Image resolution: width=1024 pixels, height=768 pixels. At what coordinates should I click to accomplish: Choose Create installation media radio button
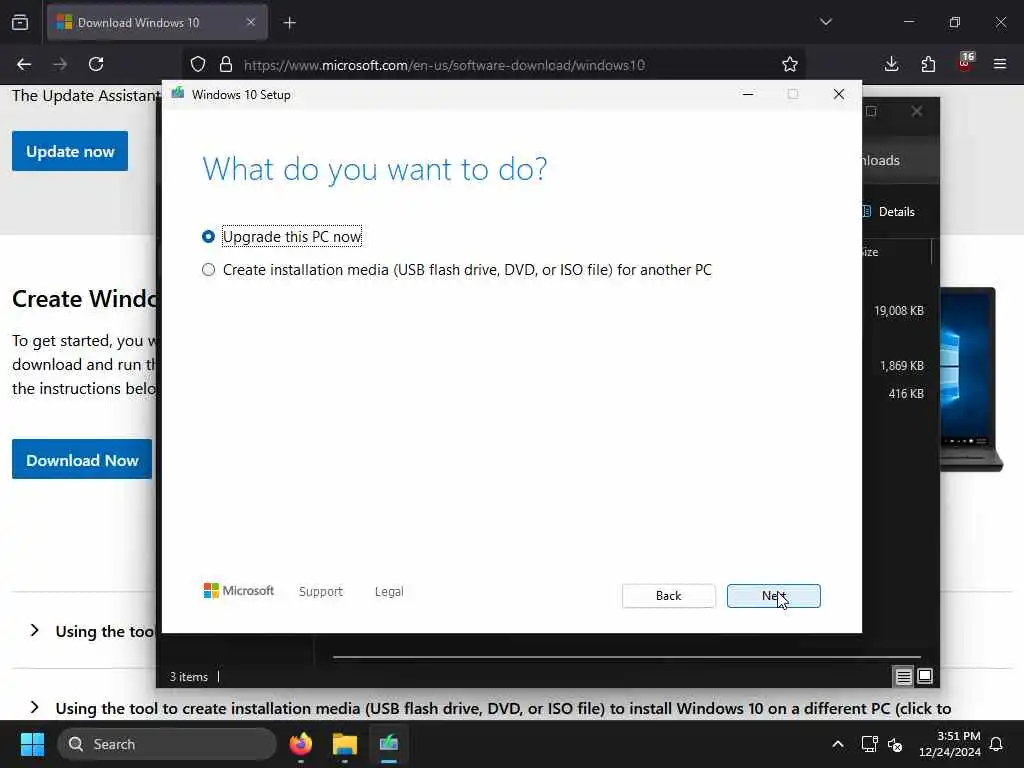208,270
